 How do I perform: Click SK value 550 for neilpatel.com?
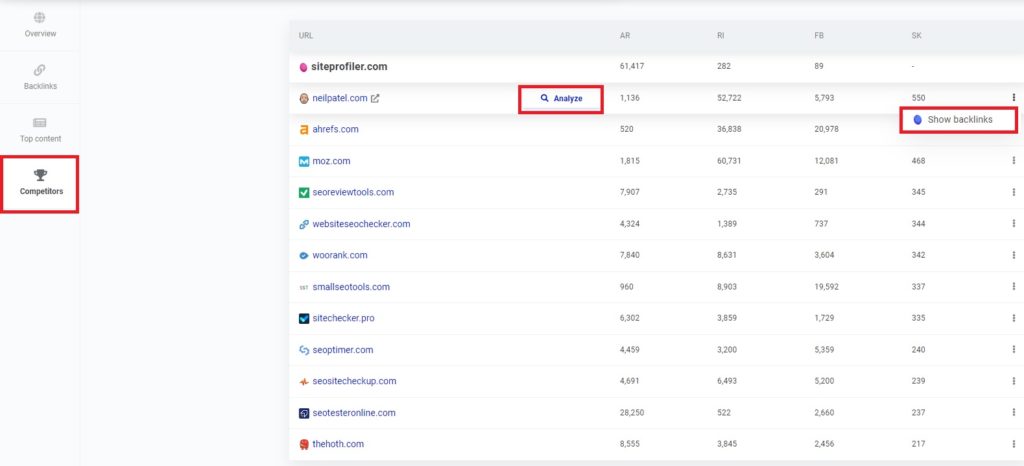click(918, 98)
